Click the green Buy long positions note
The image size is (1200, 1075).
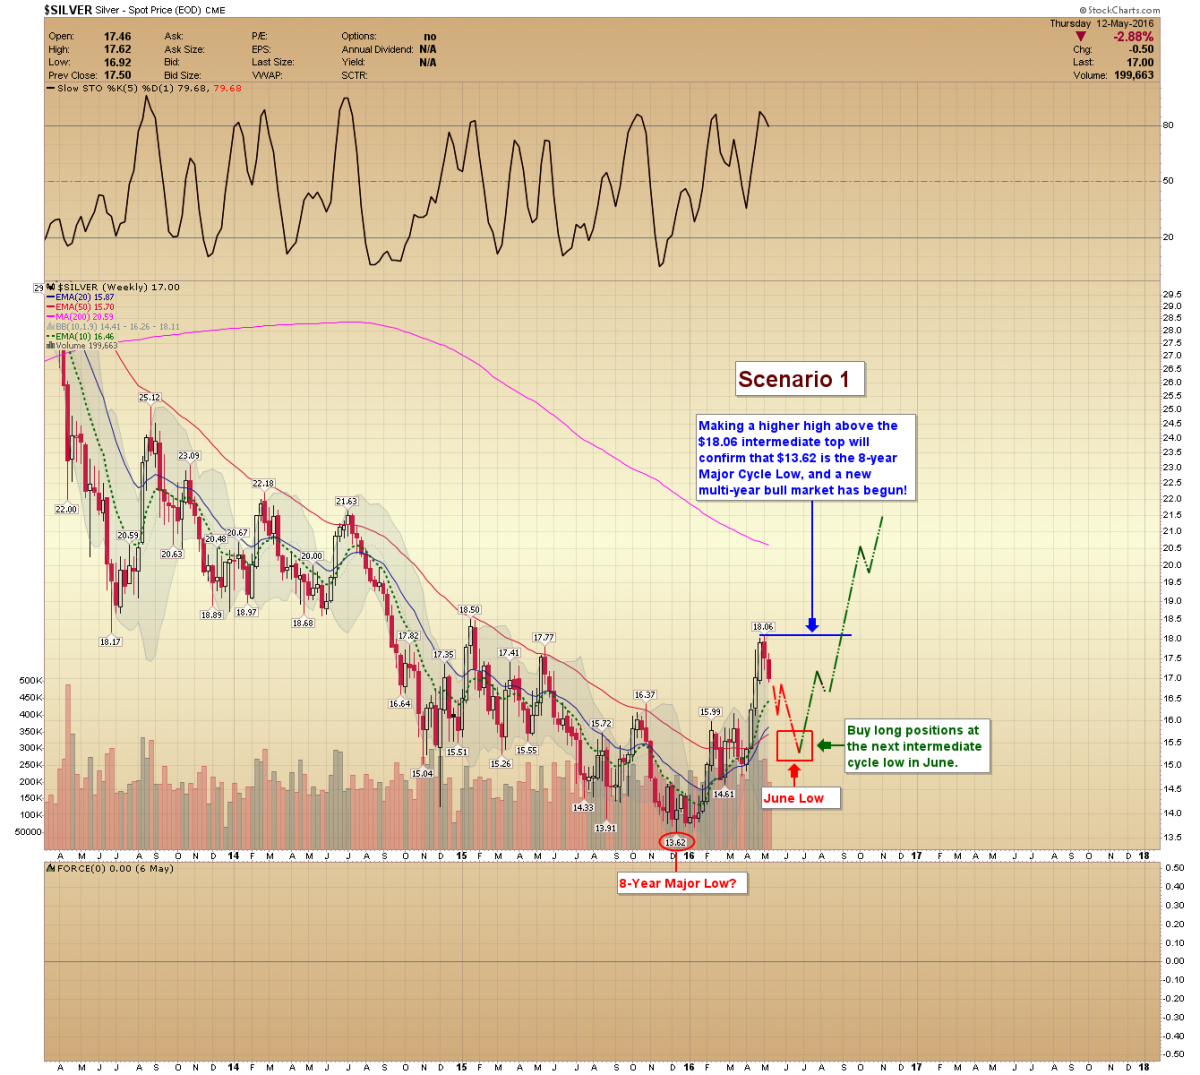click(915, 746)
